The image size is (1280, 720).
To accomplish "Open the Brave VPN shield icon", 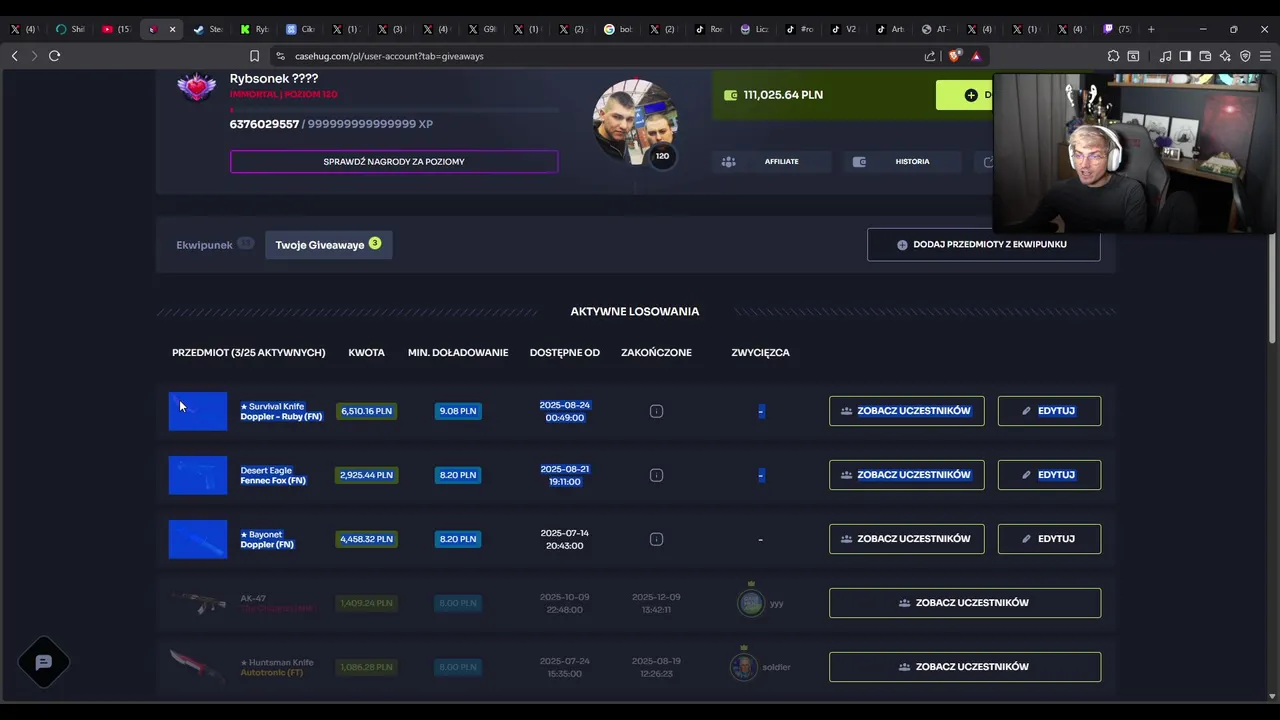I will click(x=1245, y=56).
